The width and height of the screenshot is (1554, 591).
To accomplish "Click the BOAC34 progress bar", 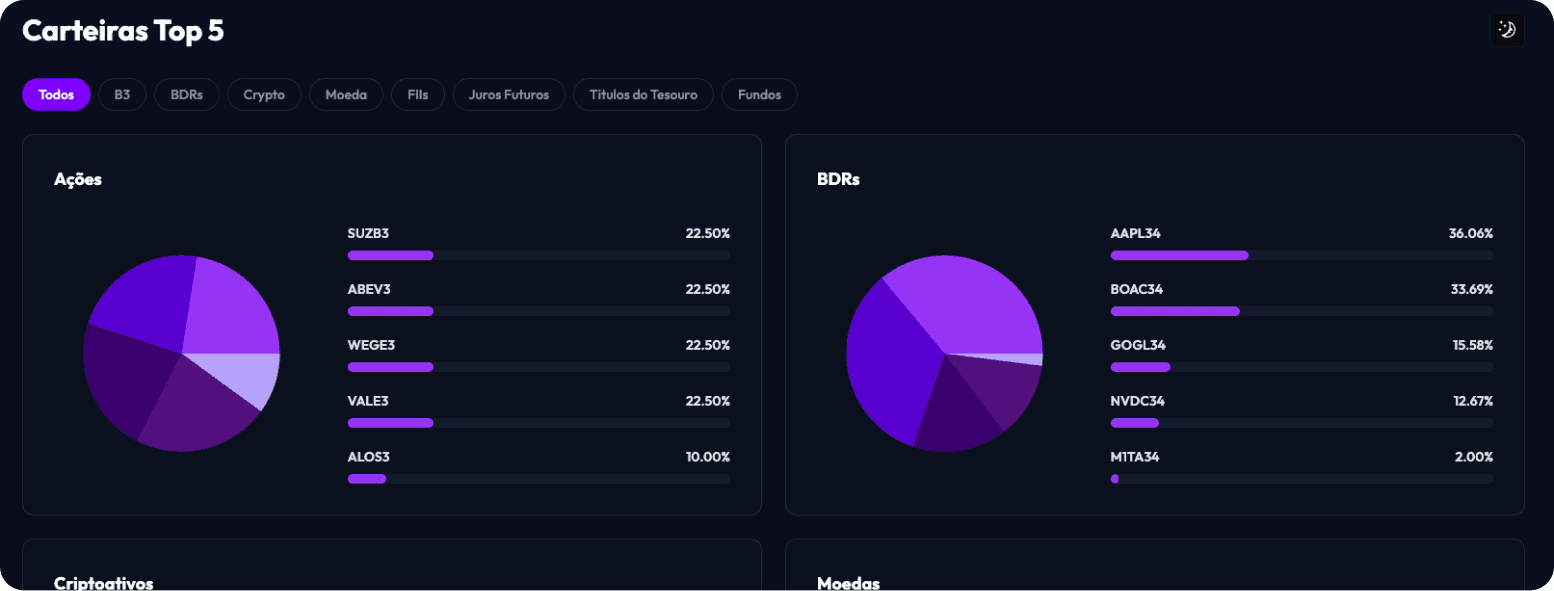I will pyautogui.click(x=1302, y=311).
